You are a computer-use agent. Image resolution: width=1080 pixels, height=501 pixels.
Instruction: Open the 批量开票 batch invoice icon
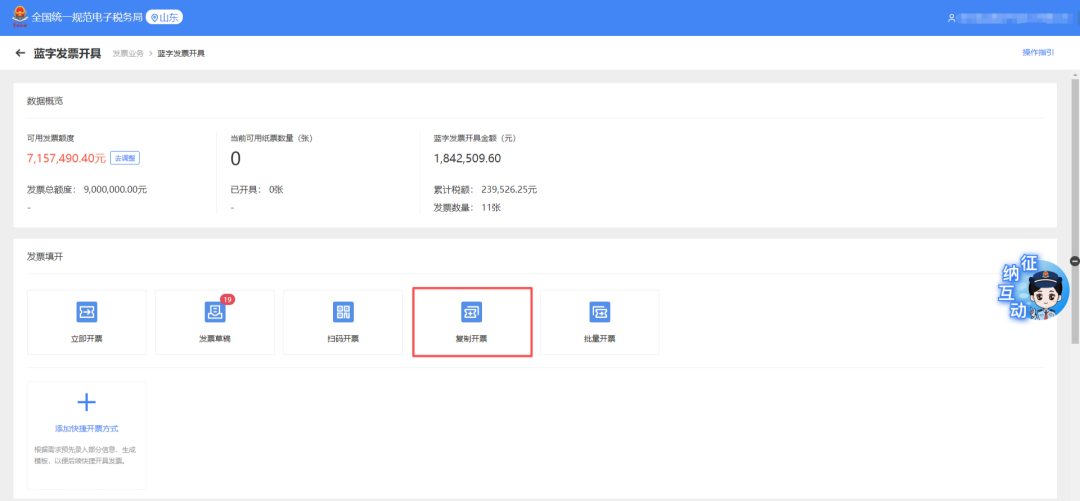click(599, 312)
